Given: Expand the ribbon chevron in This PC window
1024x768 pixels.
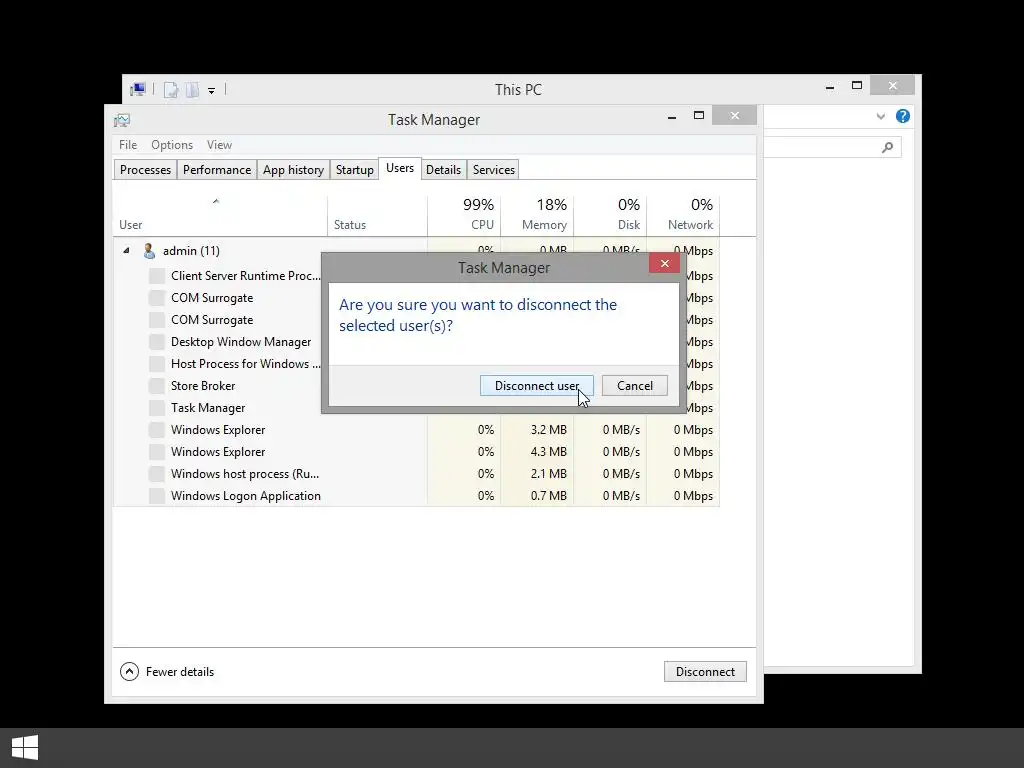Looking at the screenshot, I should point(880,116).
